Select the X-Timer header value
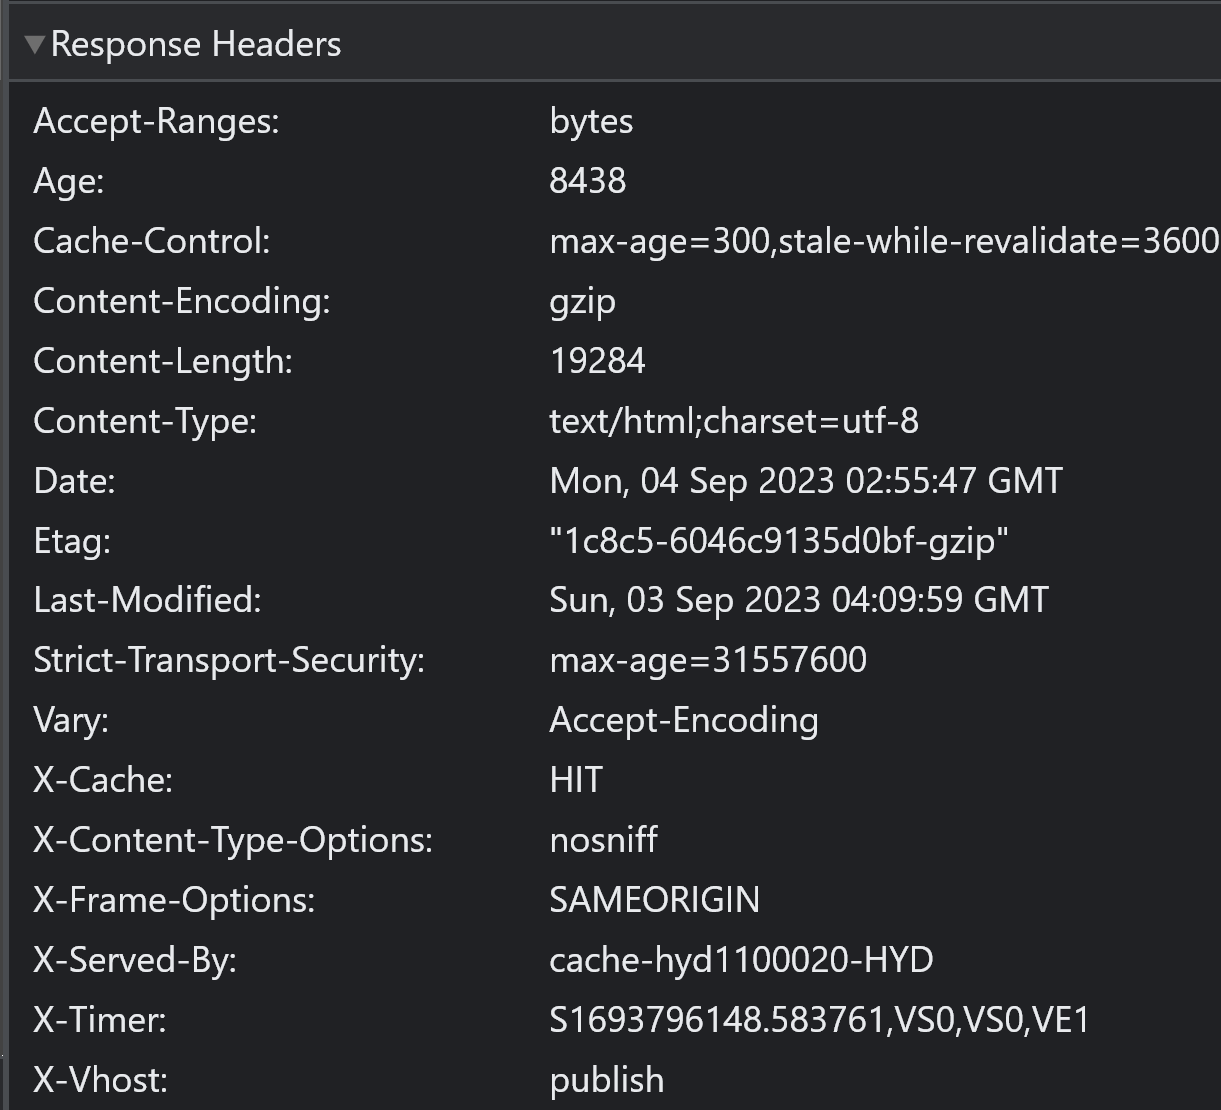Viewport: 1221px width, 1110px height. [x=820, y=1020]
